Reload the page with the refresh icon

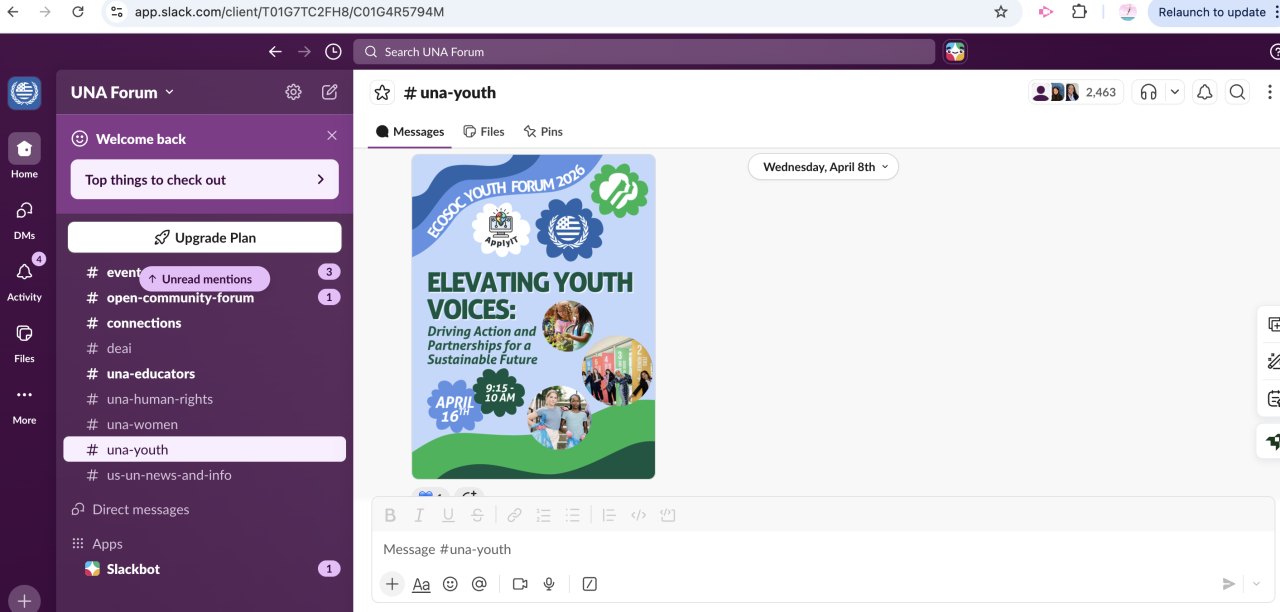[x=78, y=12]
